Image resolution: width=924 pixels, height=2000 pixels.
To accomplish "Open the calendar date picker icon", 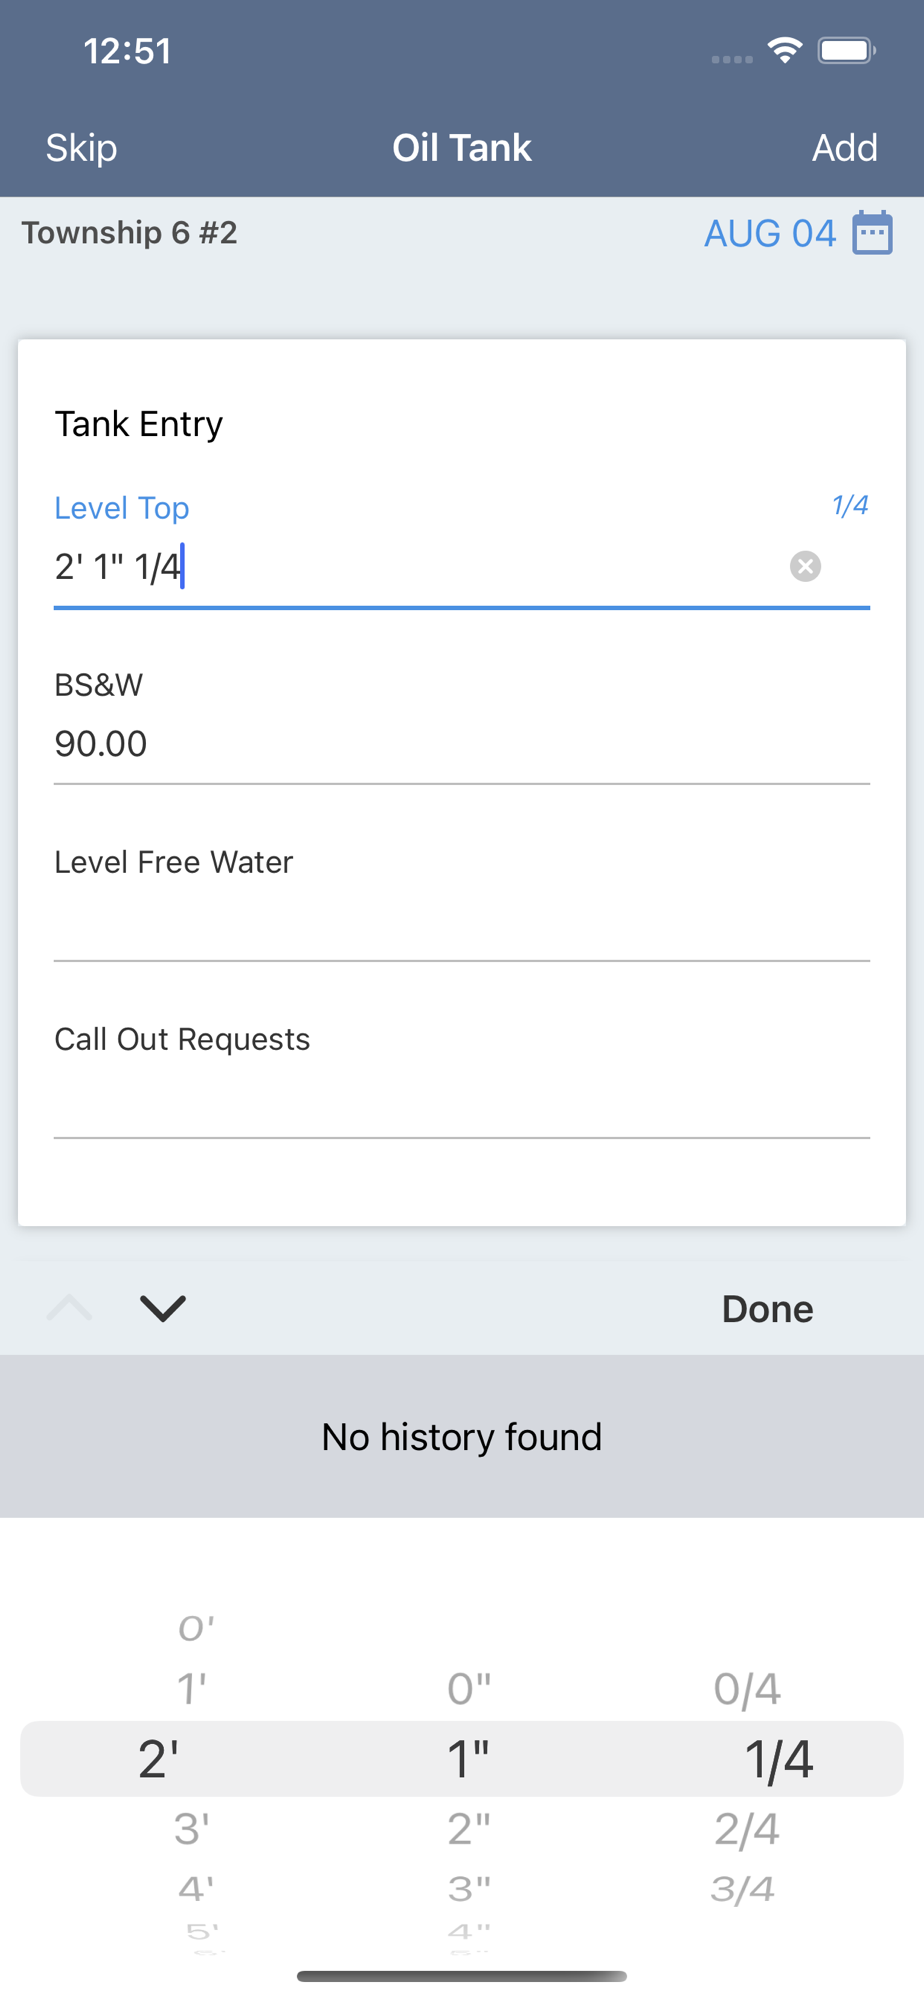I will click(872, 233).
